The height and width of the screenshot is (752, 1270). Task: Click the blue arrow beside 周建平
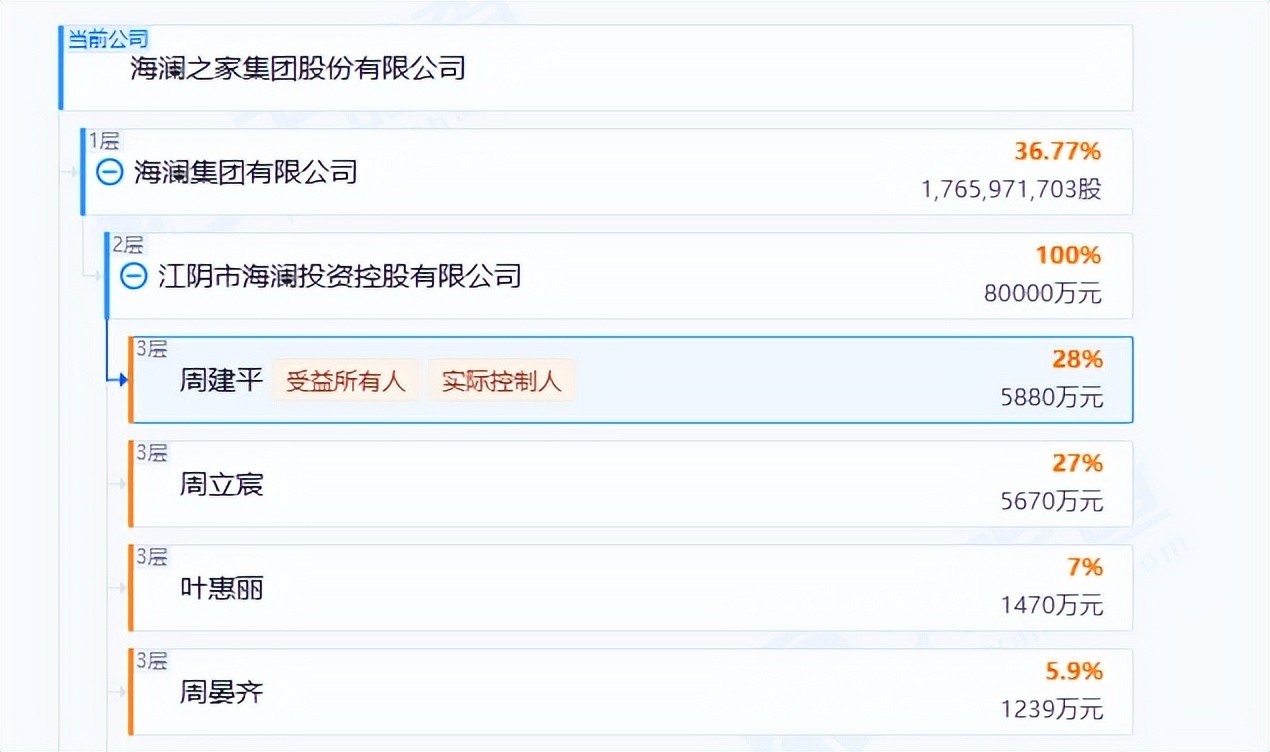pyautogui.click(x=119, y=379)
